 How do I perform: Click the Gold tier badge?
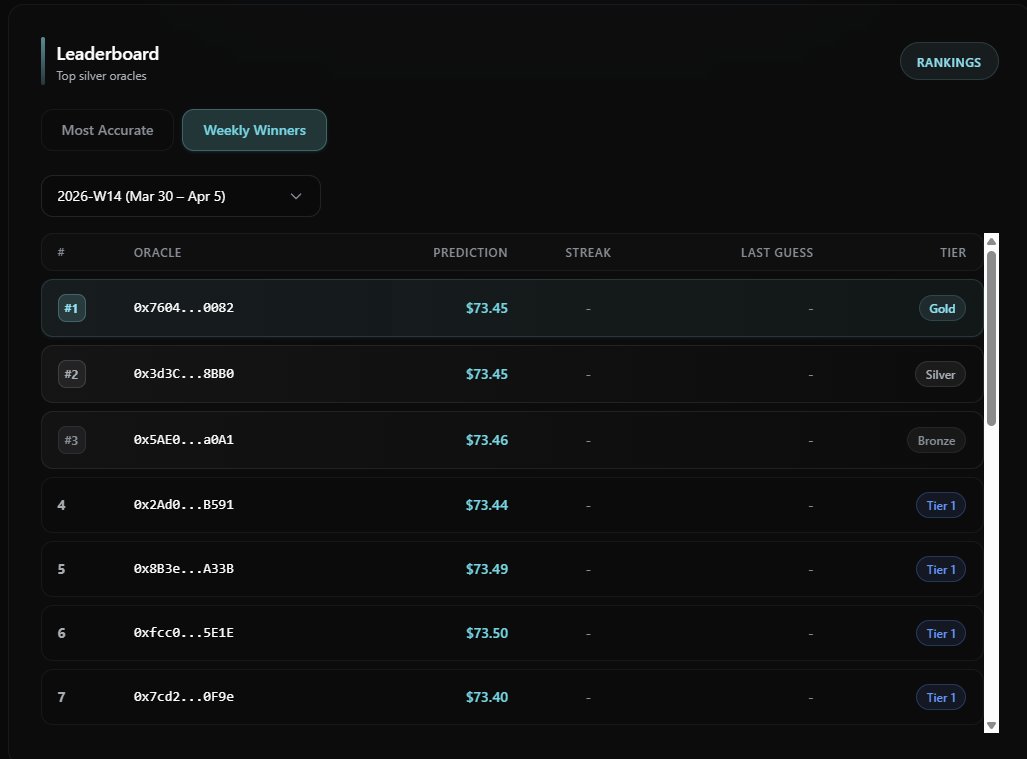(942, 308)
